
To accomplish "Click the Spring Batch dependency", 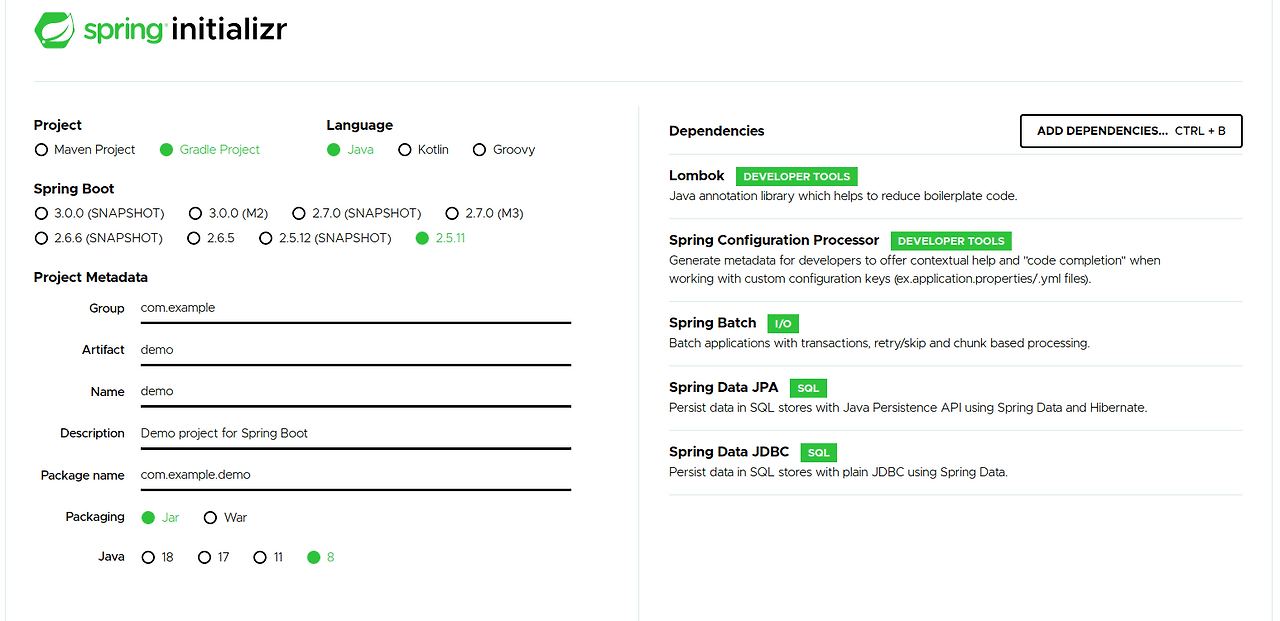I will point(713,323).
